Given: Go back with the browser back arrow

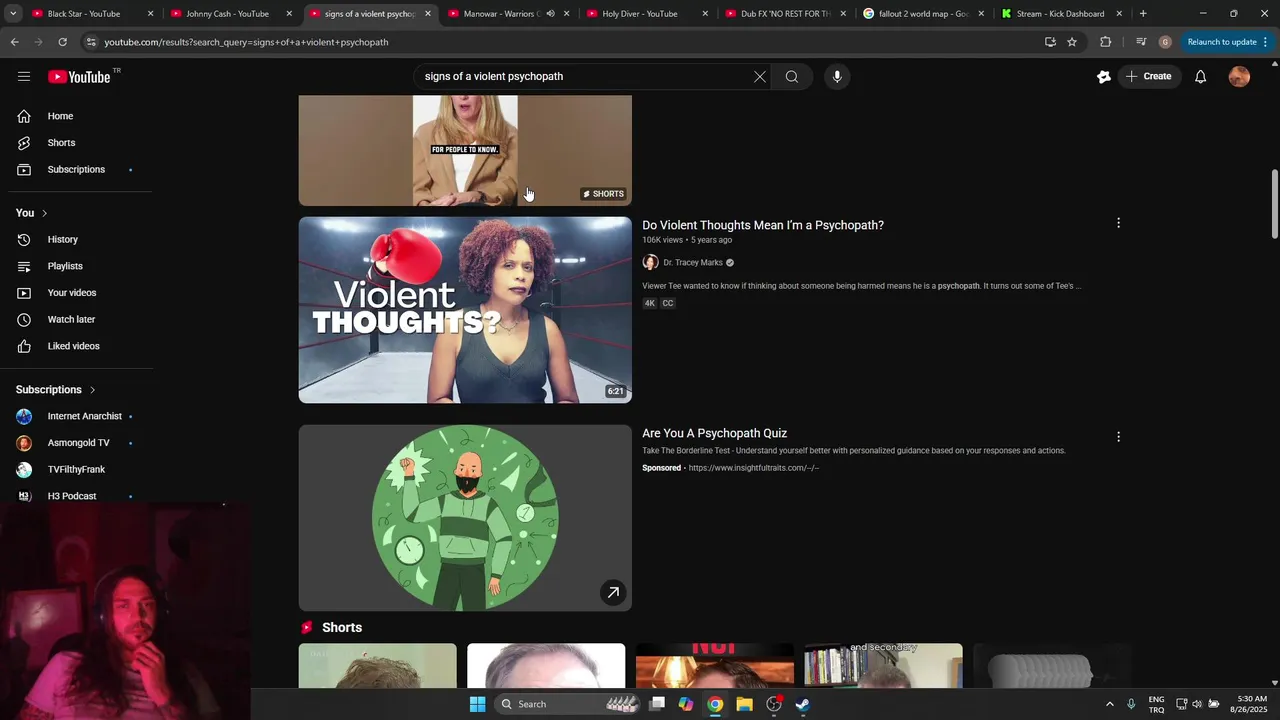Looking at the screenshot, I should (x=15, y=42).
